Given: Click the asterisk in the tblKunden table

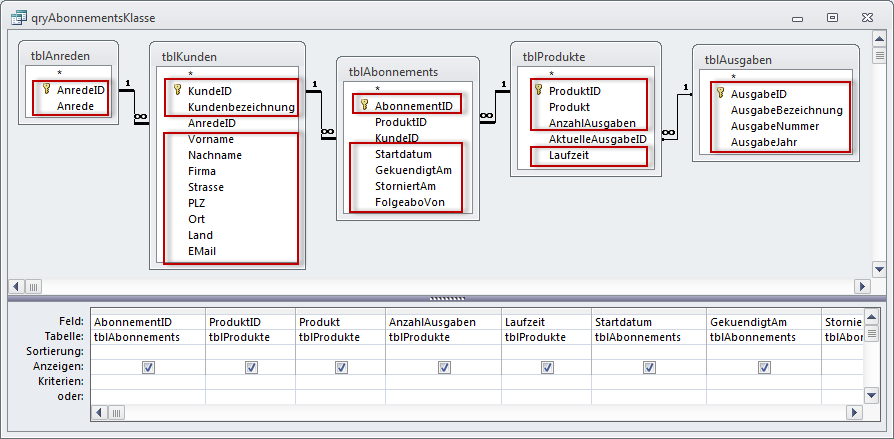Looking at the screenshot, I should pos(191,74).
